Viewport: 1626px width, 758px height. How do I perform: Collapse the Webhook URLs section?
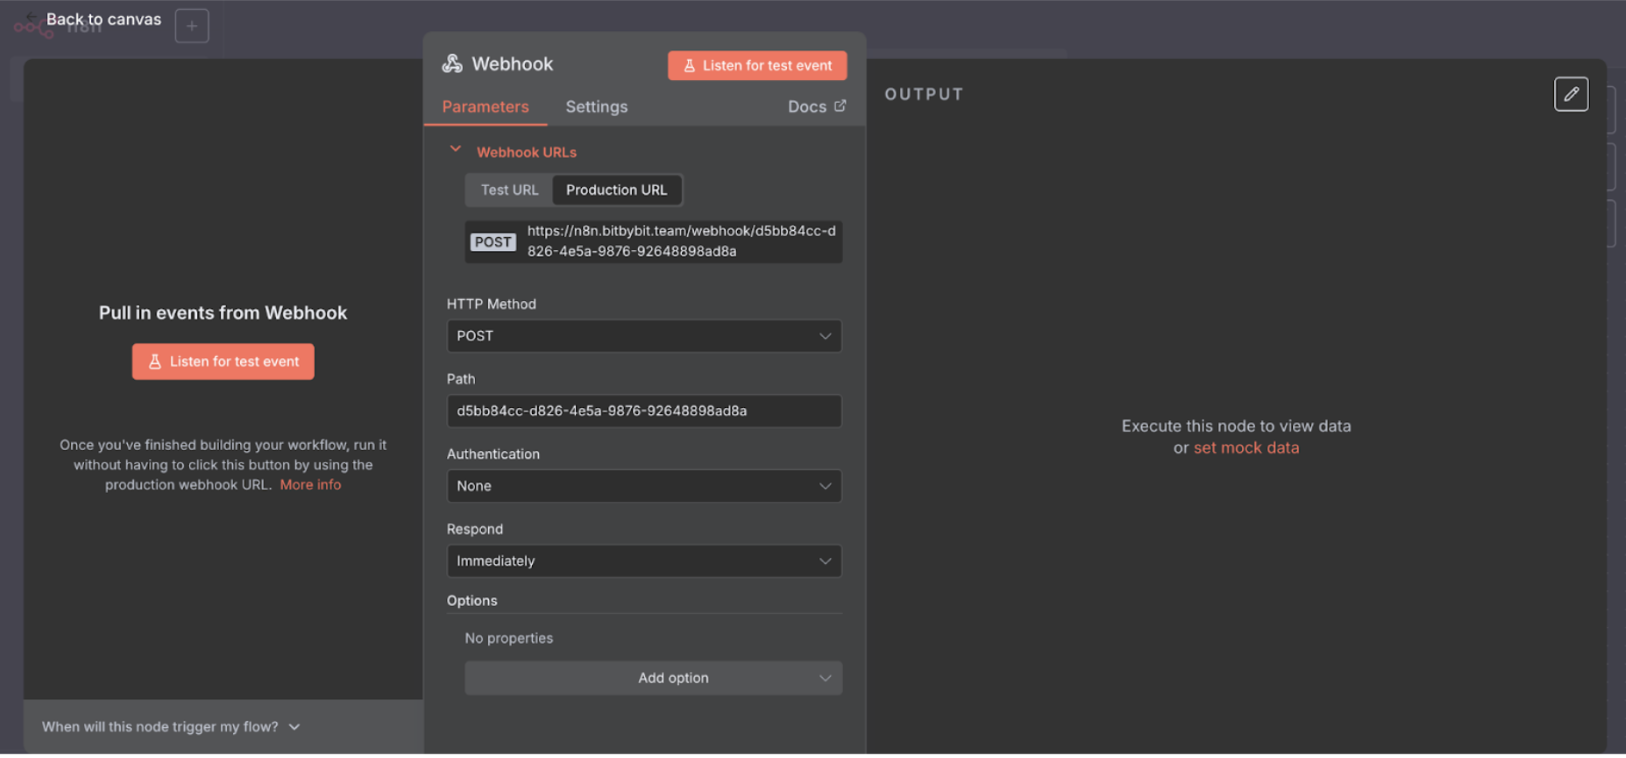[455, 150]
